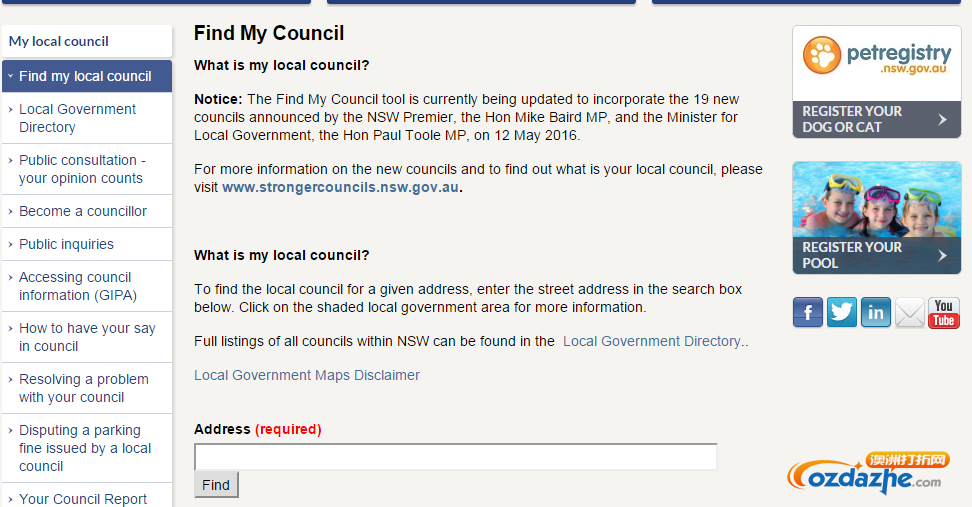This screenshot has width=972, height=507.
Task: Open the Accessing council information (GIPA) item
Action: pyautogui.click(x=77, y=286)
